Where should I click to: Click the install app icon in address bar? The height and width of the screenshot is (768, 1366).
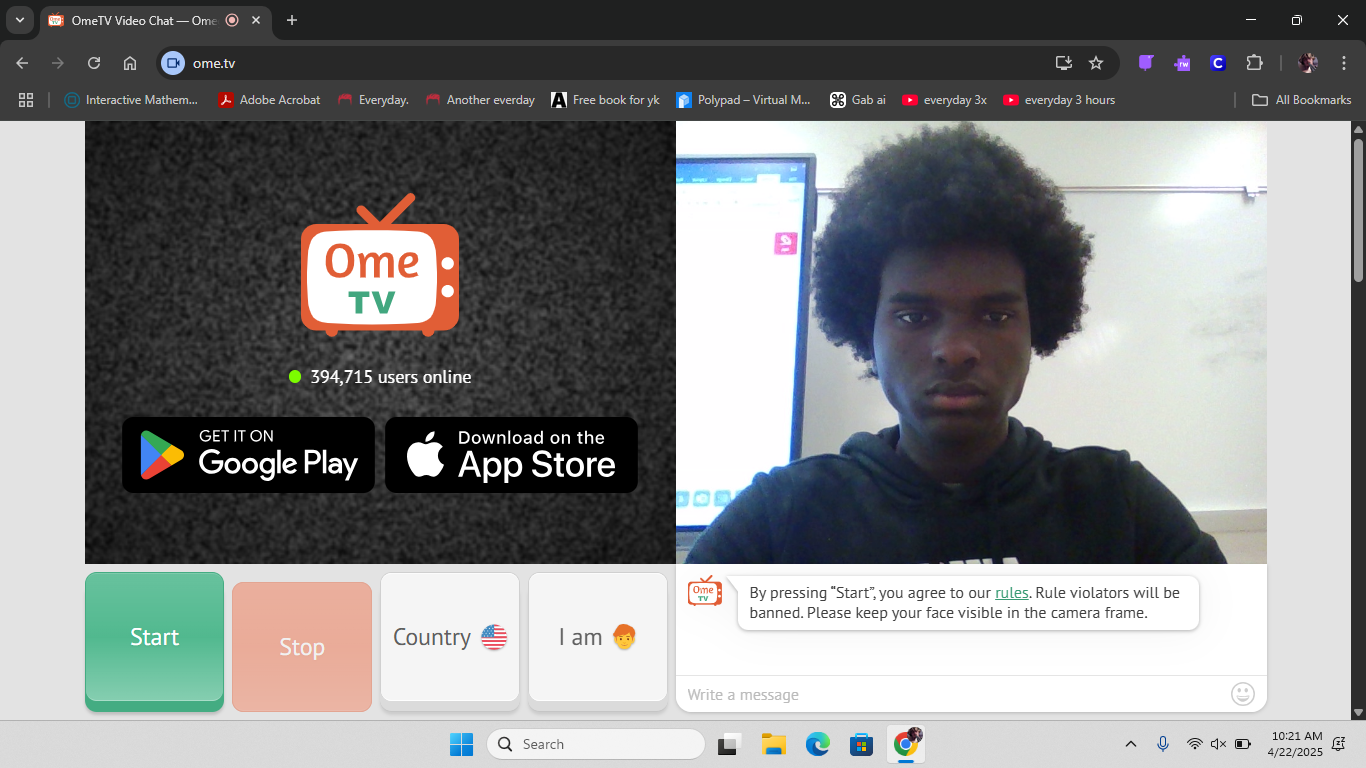(1064, 63)
